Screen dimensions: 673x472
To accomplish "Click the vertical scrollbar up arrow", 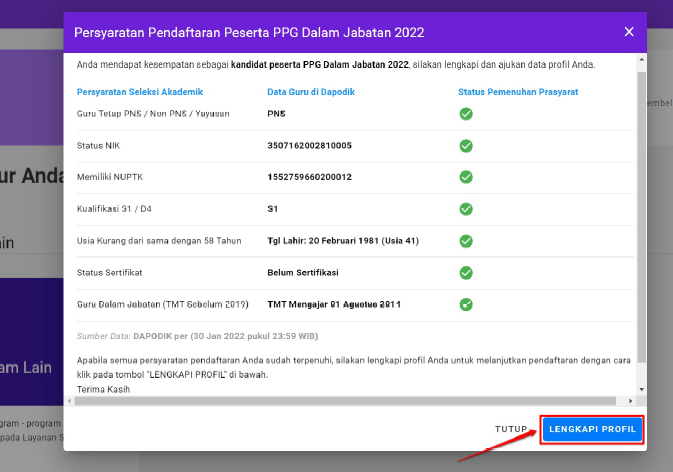I will [642, 60].
